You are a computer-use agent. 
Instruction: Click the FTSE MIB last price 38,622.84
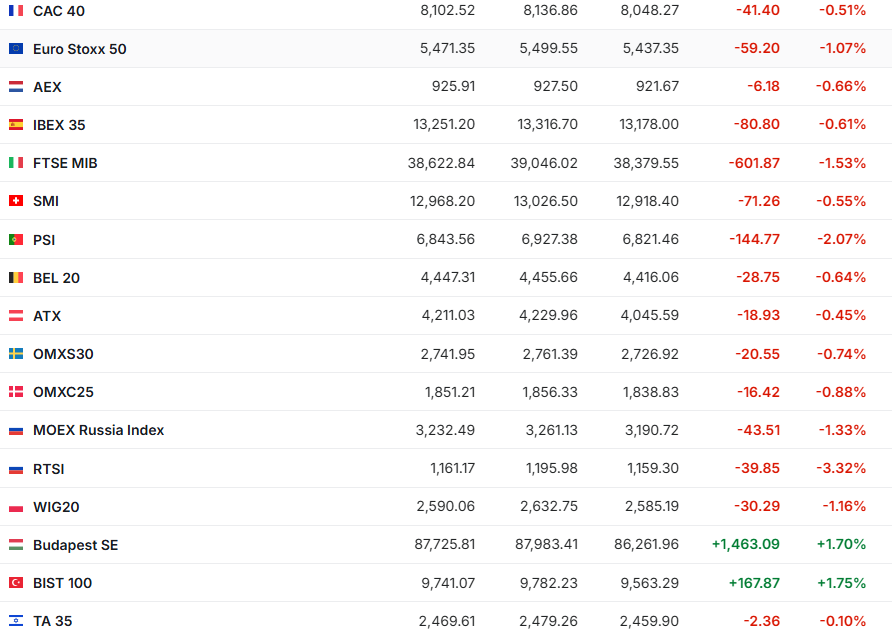(441, 163)
